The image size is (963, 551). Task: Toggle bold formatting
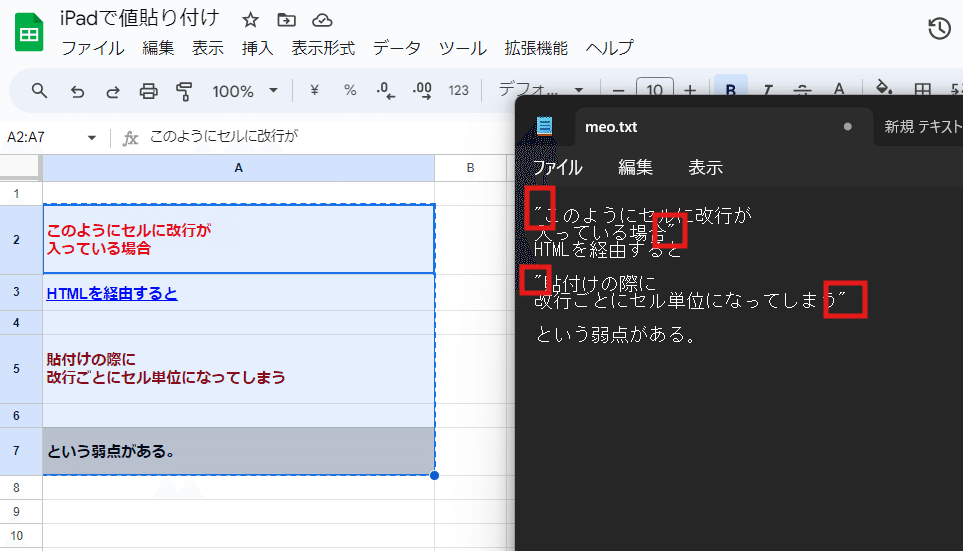pyautogui.click(x=730, y=87)
